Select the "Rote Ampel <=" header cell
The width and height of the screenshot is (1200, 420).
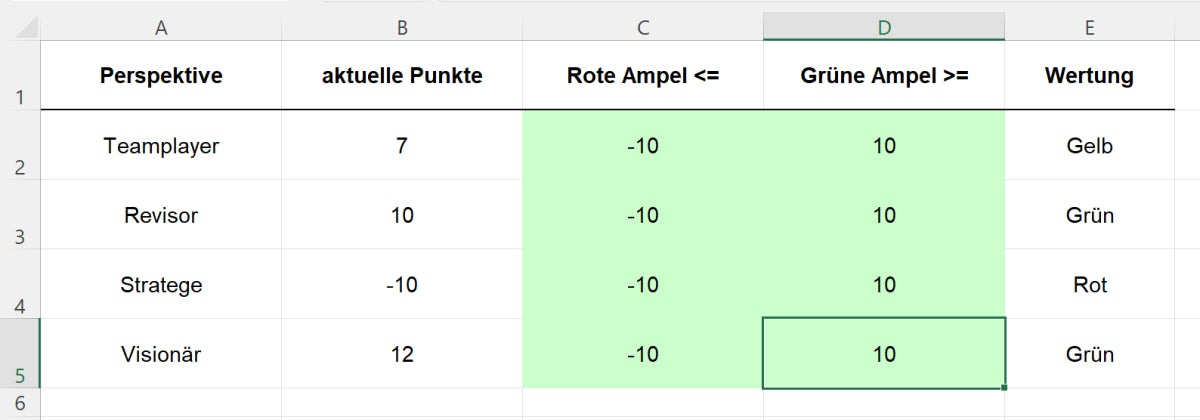click(x=642, y=76)
